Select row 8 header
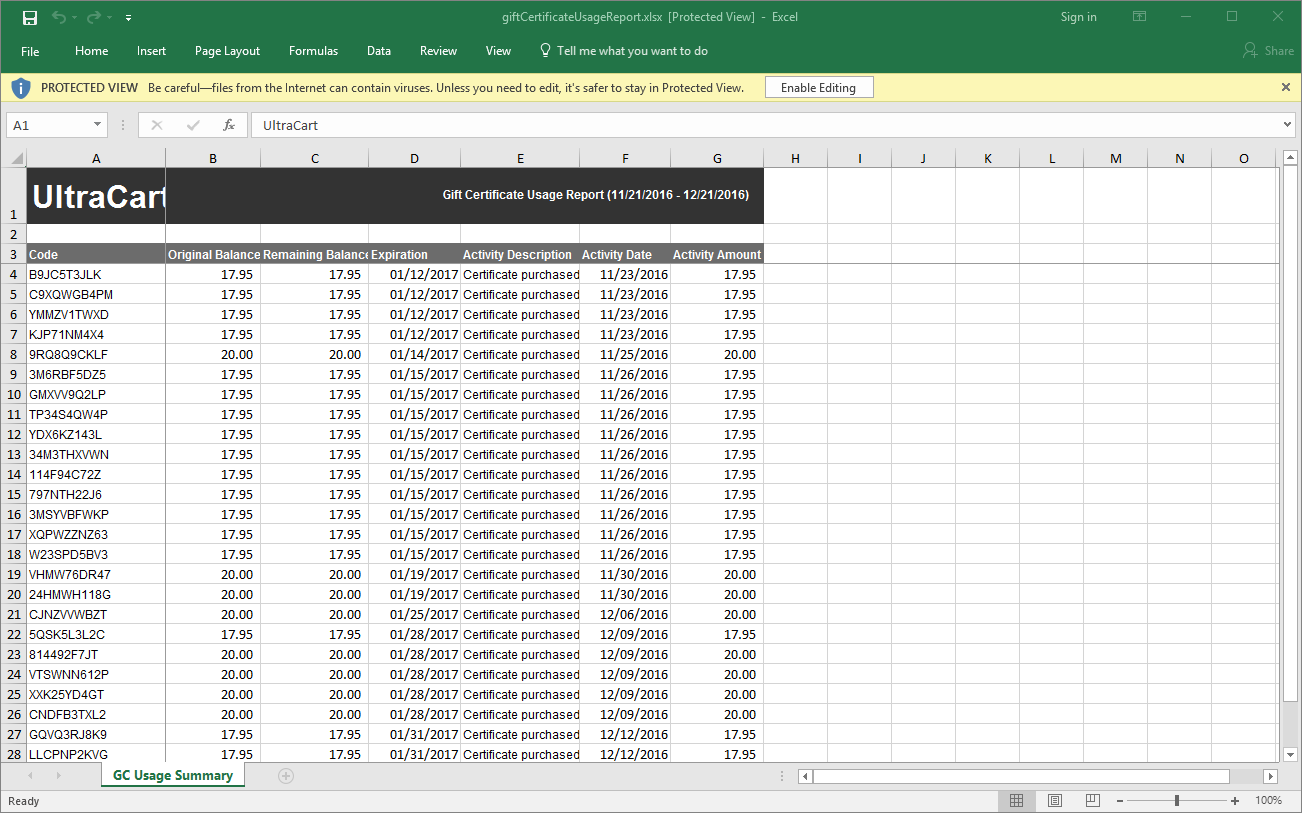 click(13, 354)
